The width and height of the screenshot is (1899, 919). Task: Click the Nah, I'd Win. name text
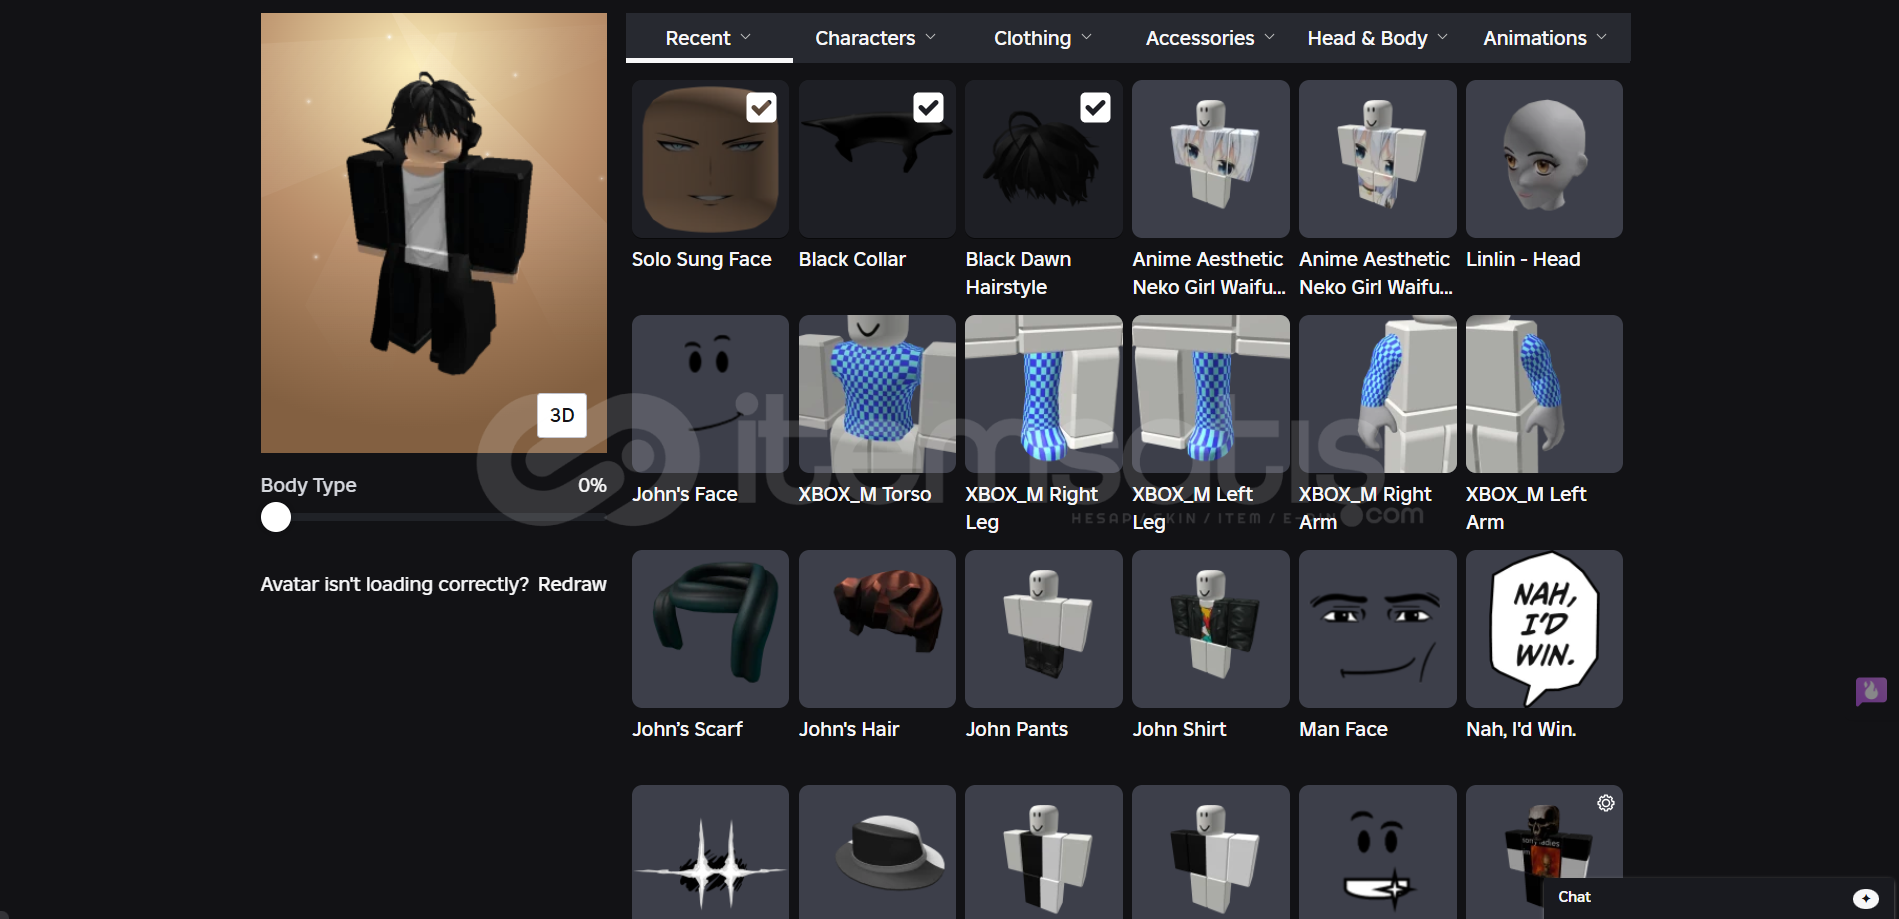pos(1521,729)
